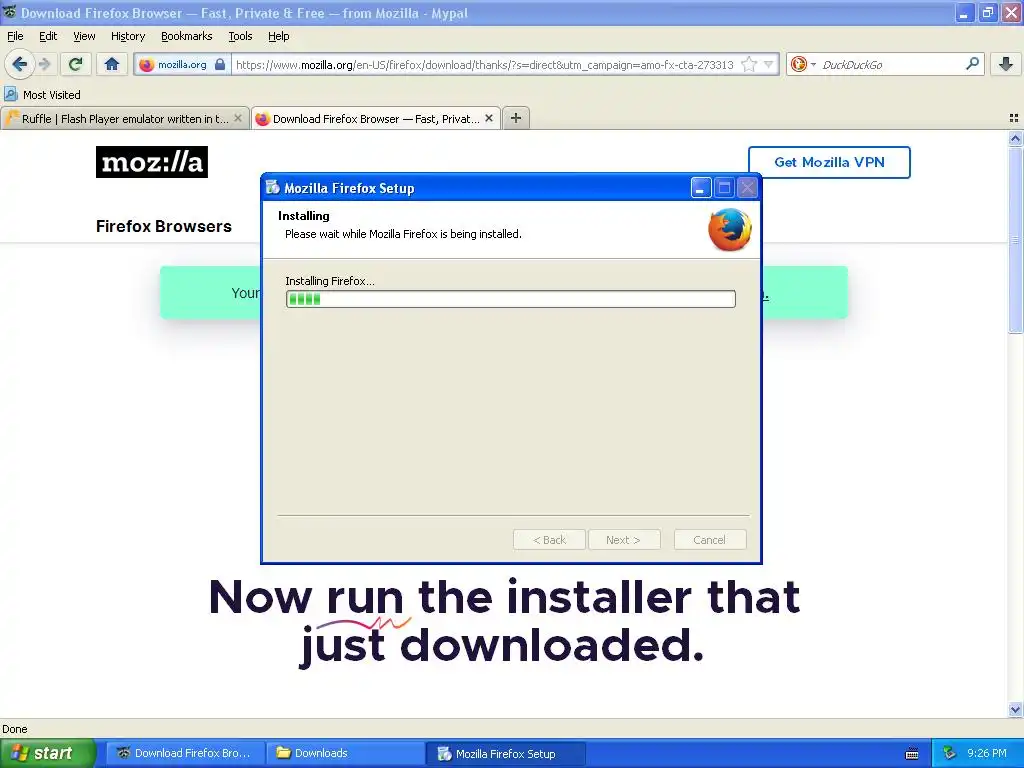Reload the page with the refresh icon

point(76,64)
